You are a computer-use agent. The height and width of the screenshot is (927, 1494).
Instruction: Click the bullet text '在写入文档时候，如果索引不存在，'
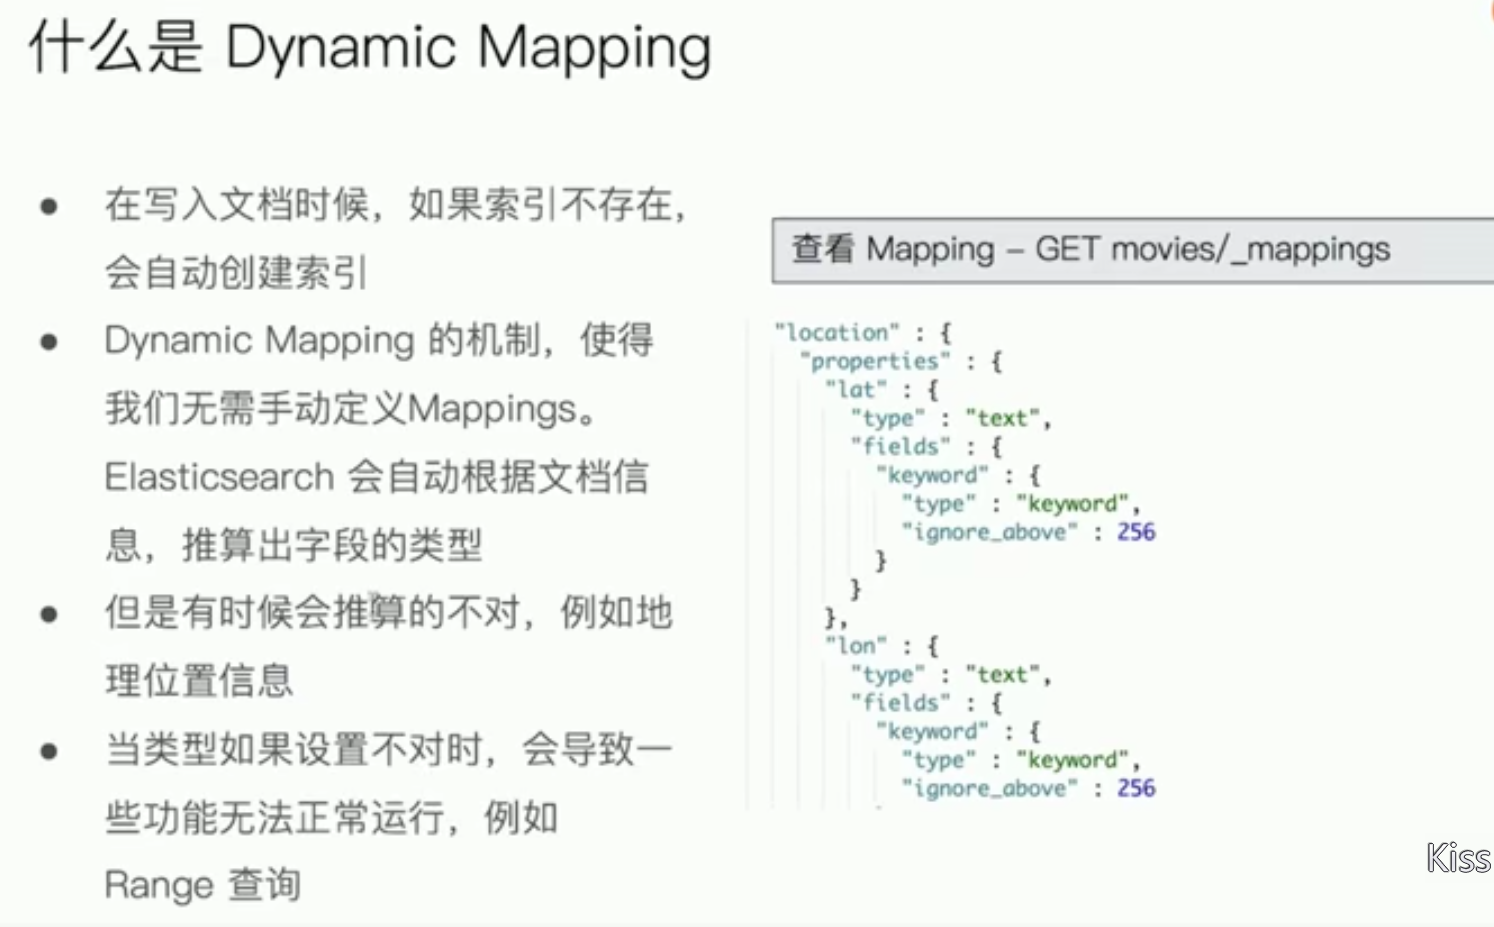pos(397,204)
